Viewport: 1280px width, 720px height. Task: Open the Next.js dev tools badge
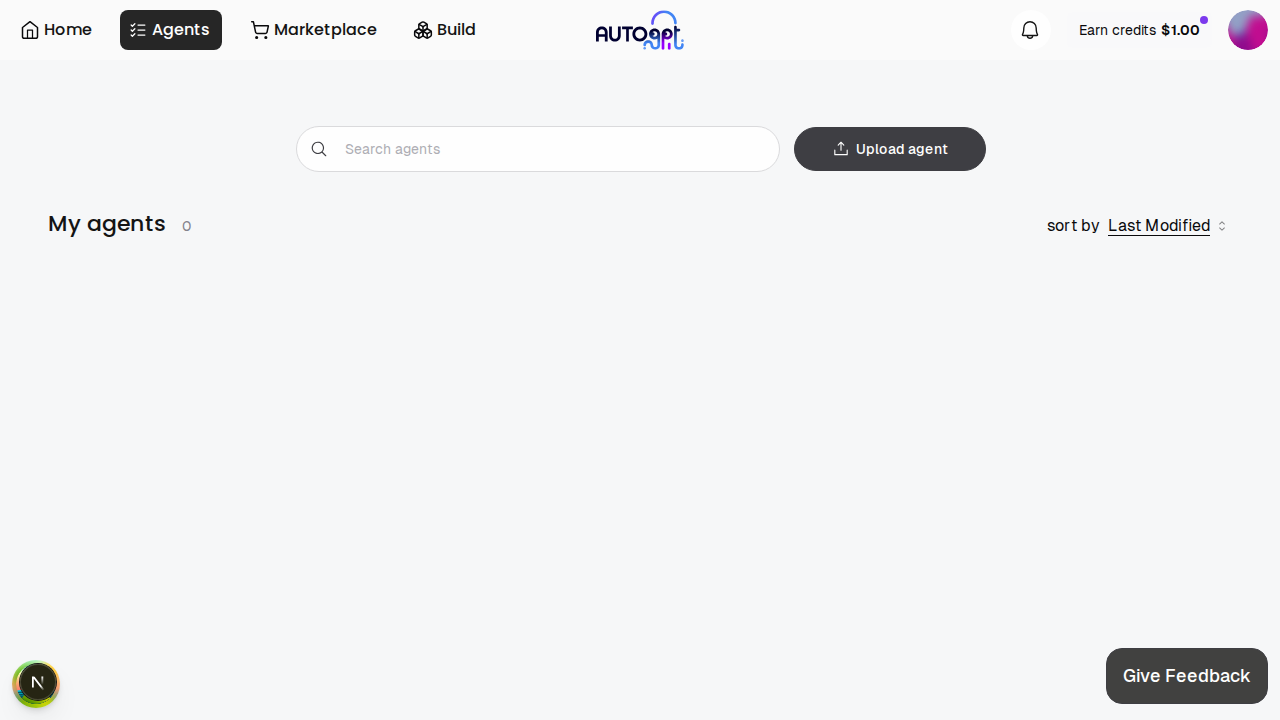[37, 683]
